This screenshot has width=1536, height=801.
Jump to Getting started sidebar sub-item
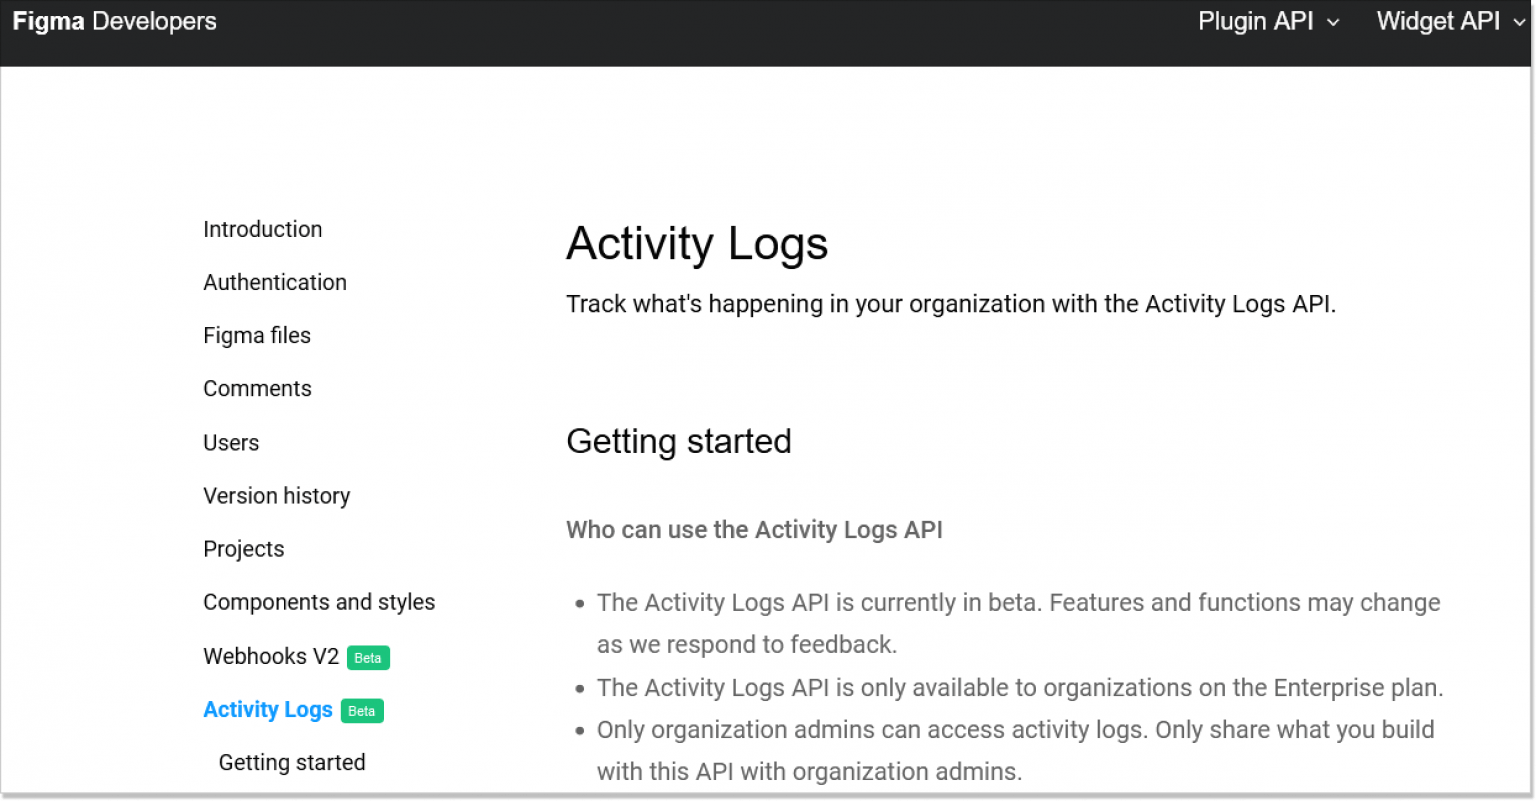(x=292, y=762)
